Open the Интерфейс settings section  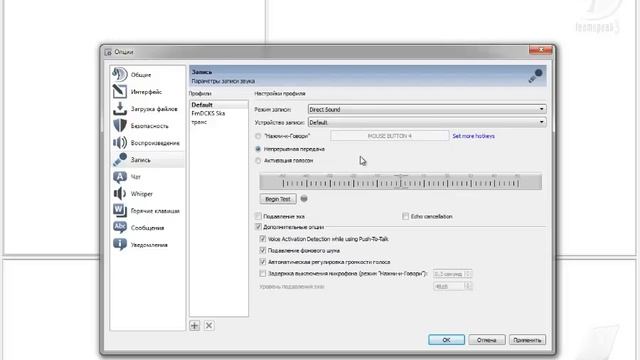tap(147, 92)
